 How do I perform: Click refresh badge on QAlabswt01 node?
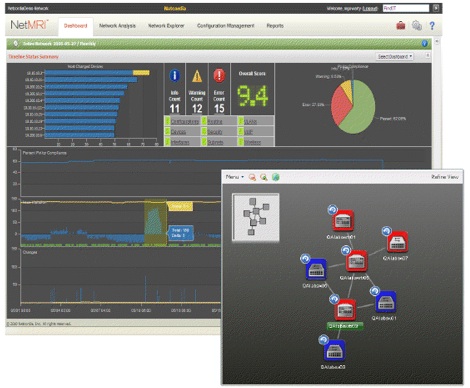332,210
